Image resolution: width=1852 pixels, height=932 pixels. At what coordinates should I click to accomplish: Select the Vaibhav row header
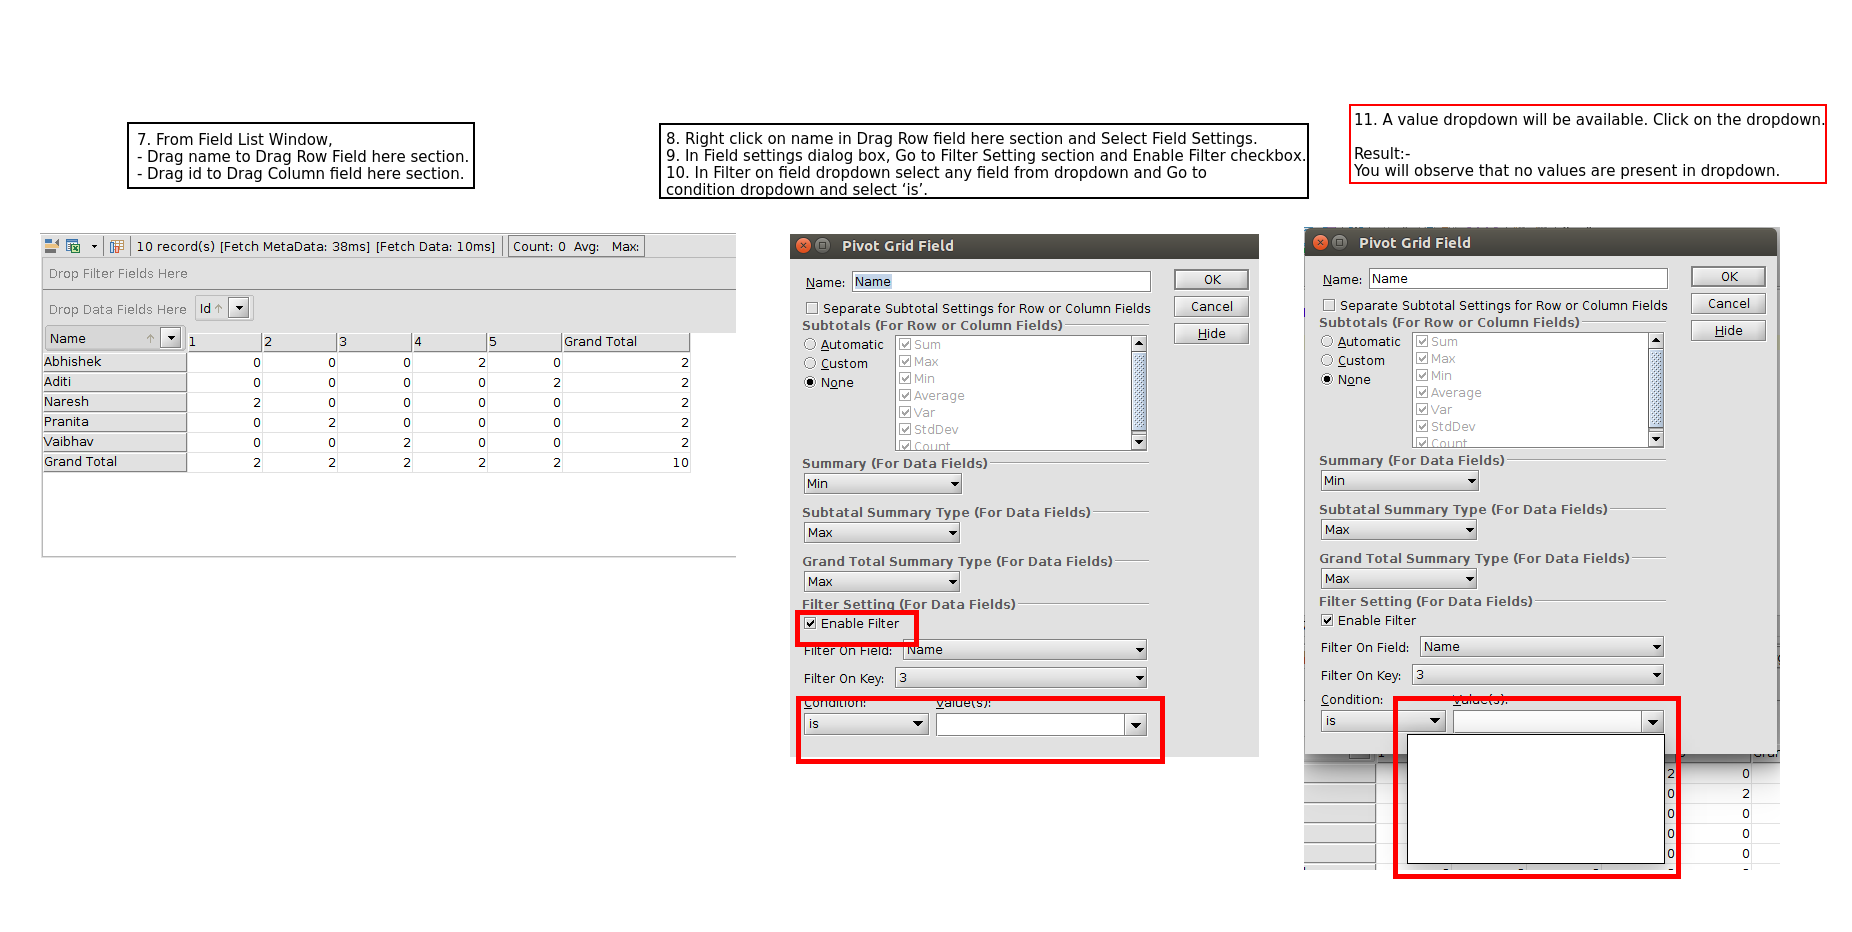point(114,442)
